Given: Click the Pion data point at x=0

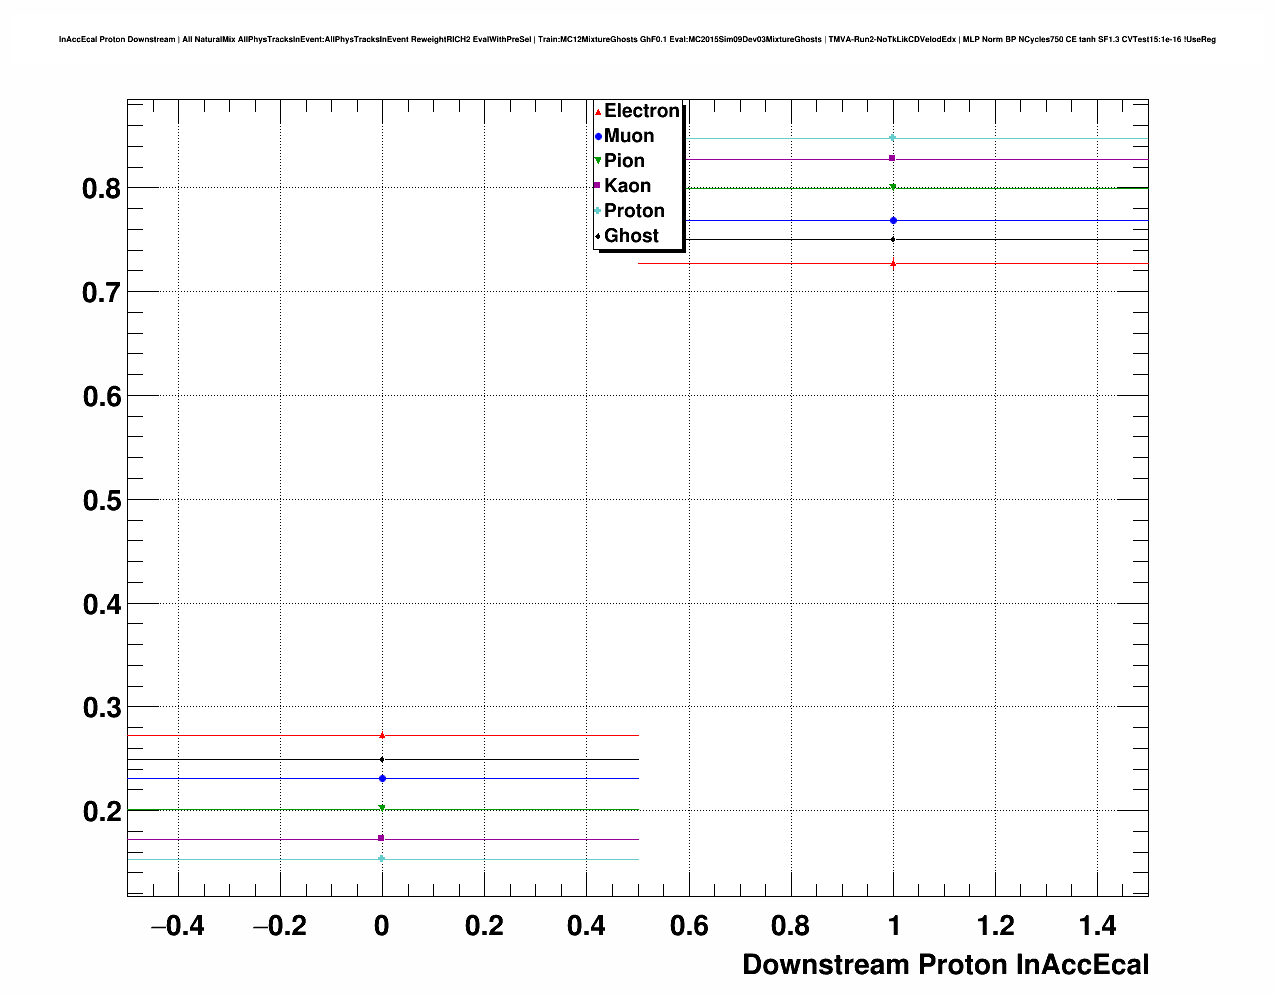Looking at the screenshot, I should click(382, 809).
